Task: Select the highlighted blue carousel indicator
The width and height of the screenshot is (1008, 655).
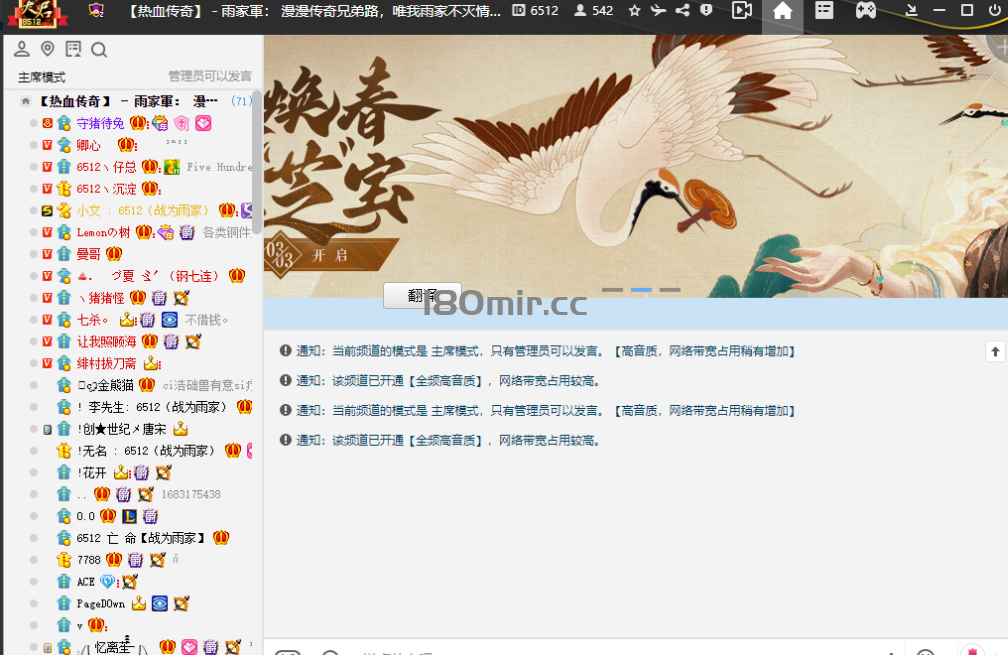Action: coord(641,290)
